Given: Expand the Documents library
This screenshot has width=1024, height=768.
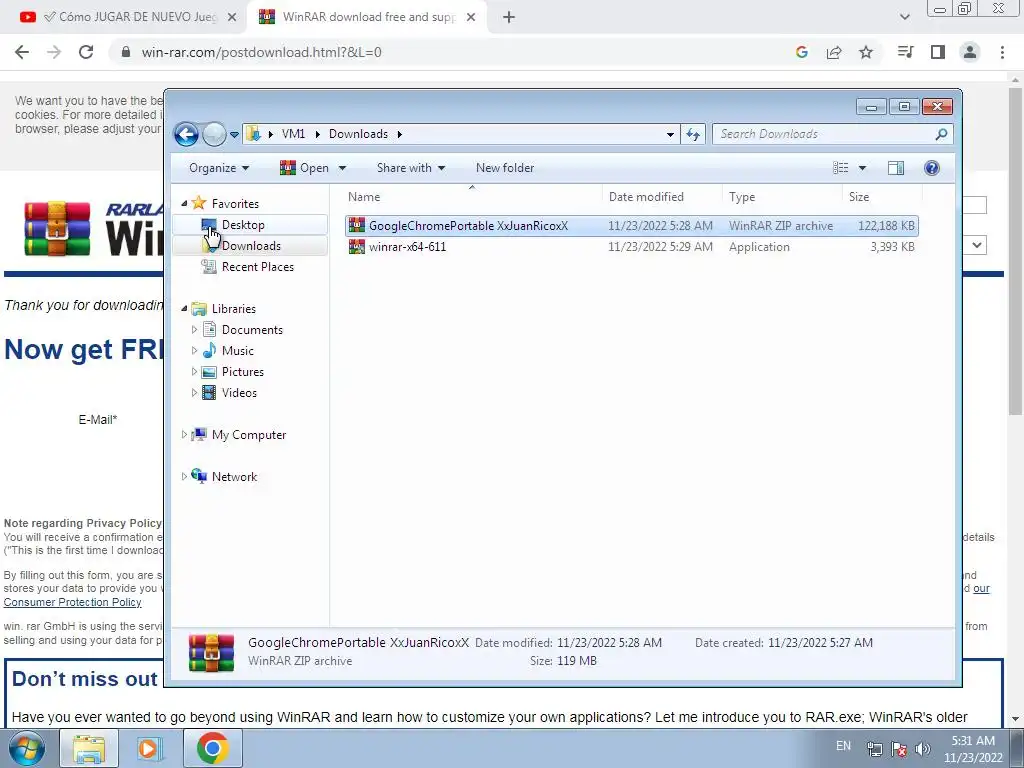Looking at the screenshot, I should [x=194, y=330].
